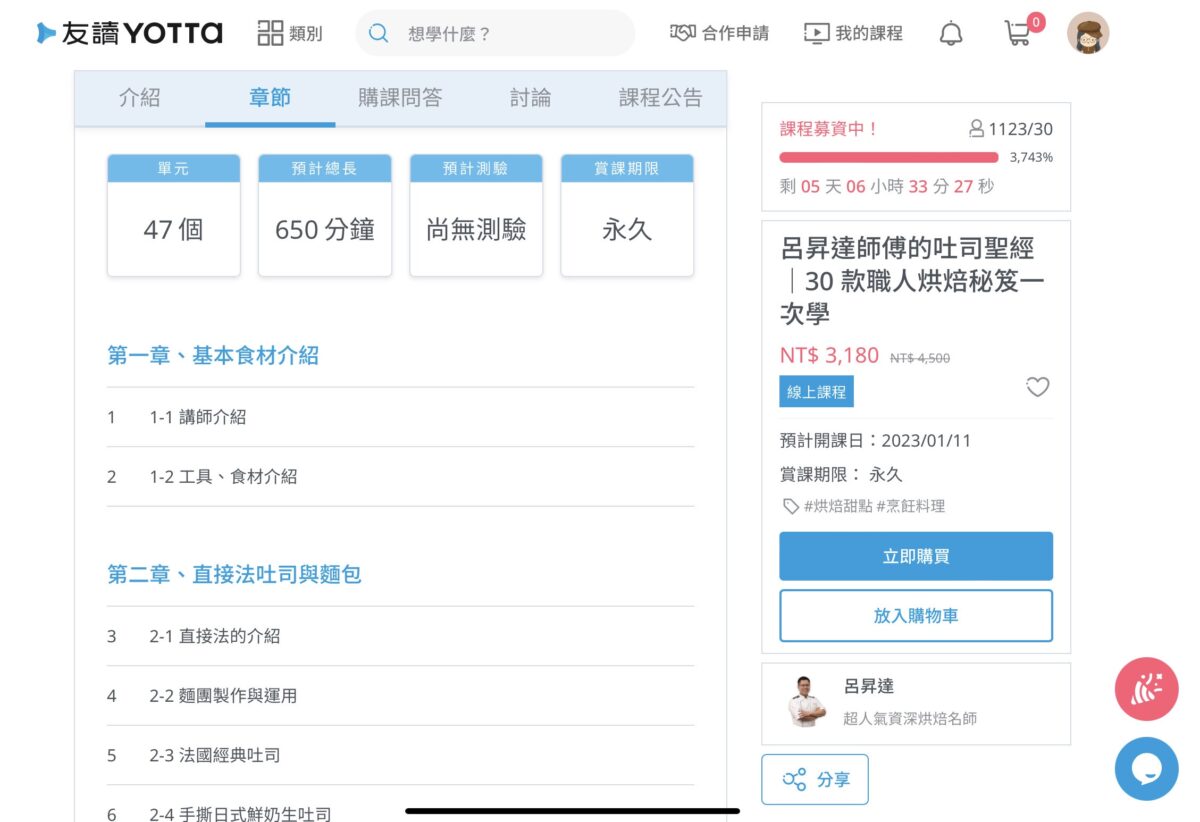Screen dimensions: 1200x822
Task: Click the 想學什麼？ search field
Action: pos(495,33)
